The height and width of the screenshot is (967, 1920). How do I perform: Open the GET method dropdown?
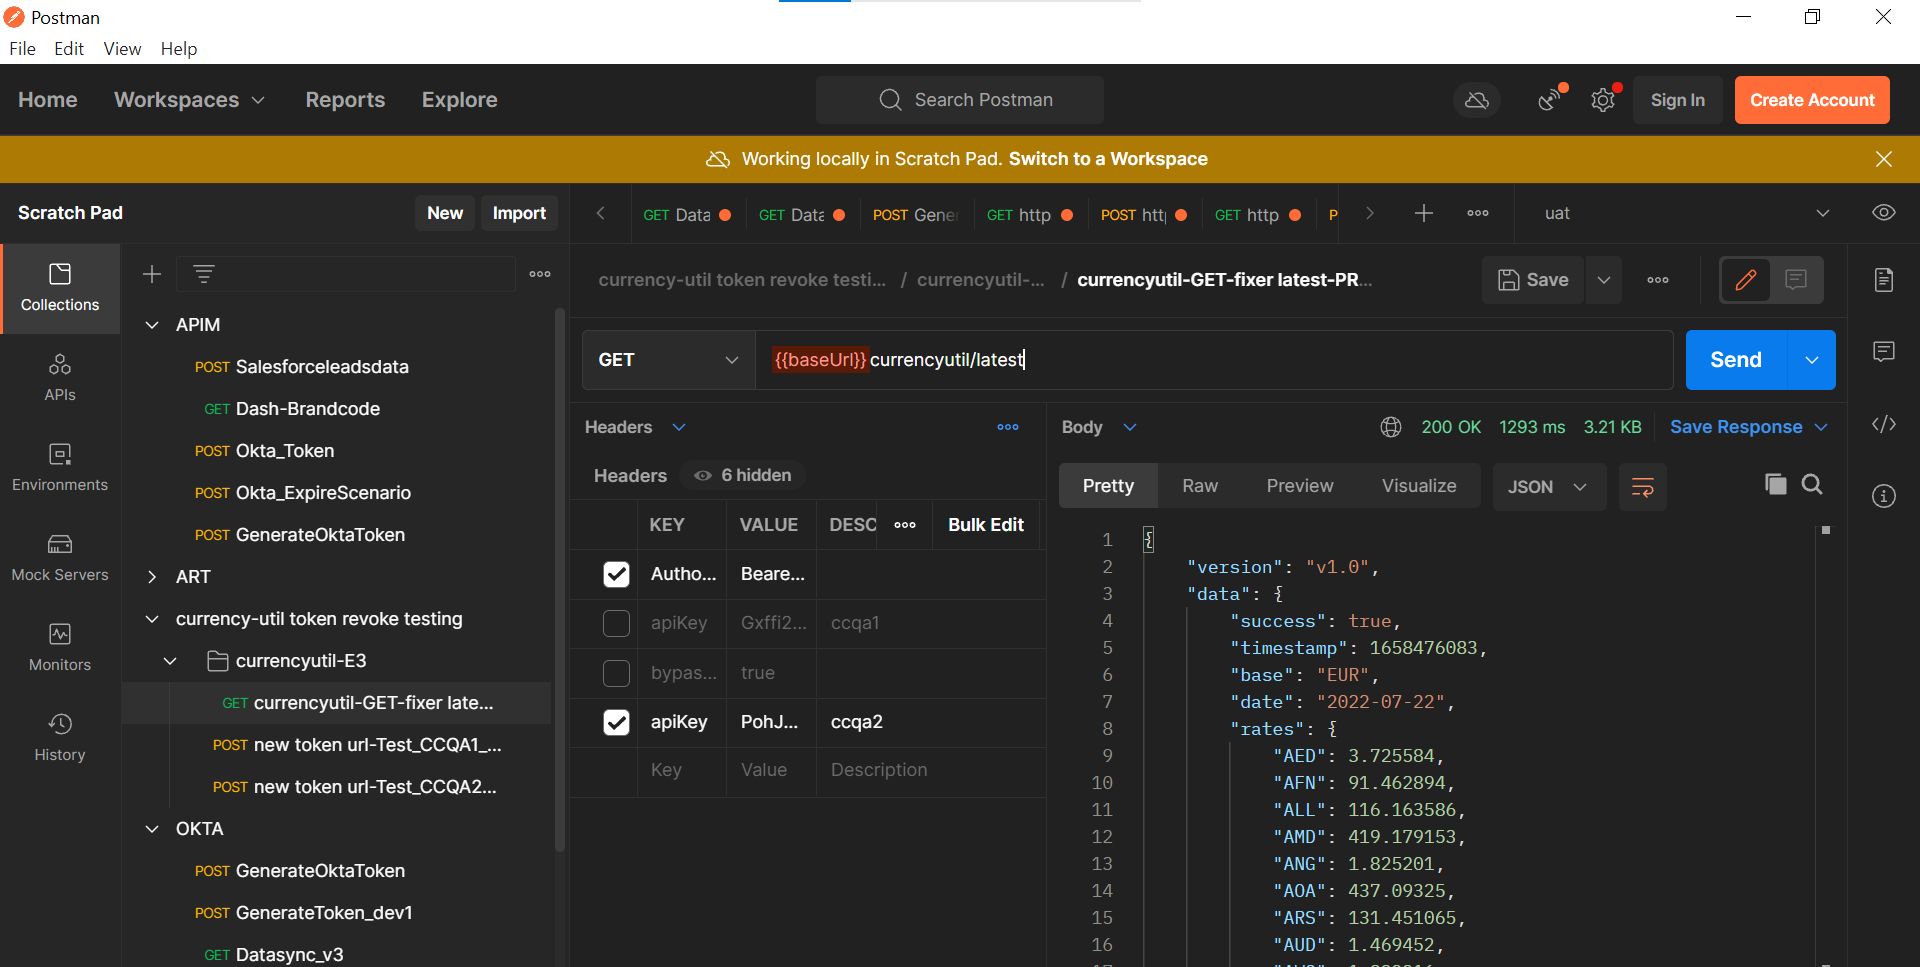[x=668, y=360]
